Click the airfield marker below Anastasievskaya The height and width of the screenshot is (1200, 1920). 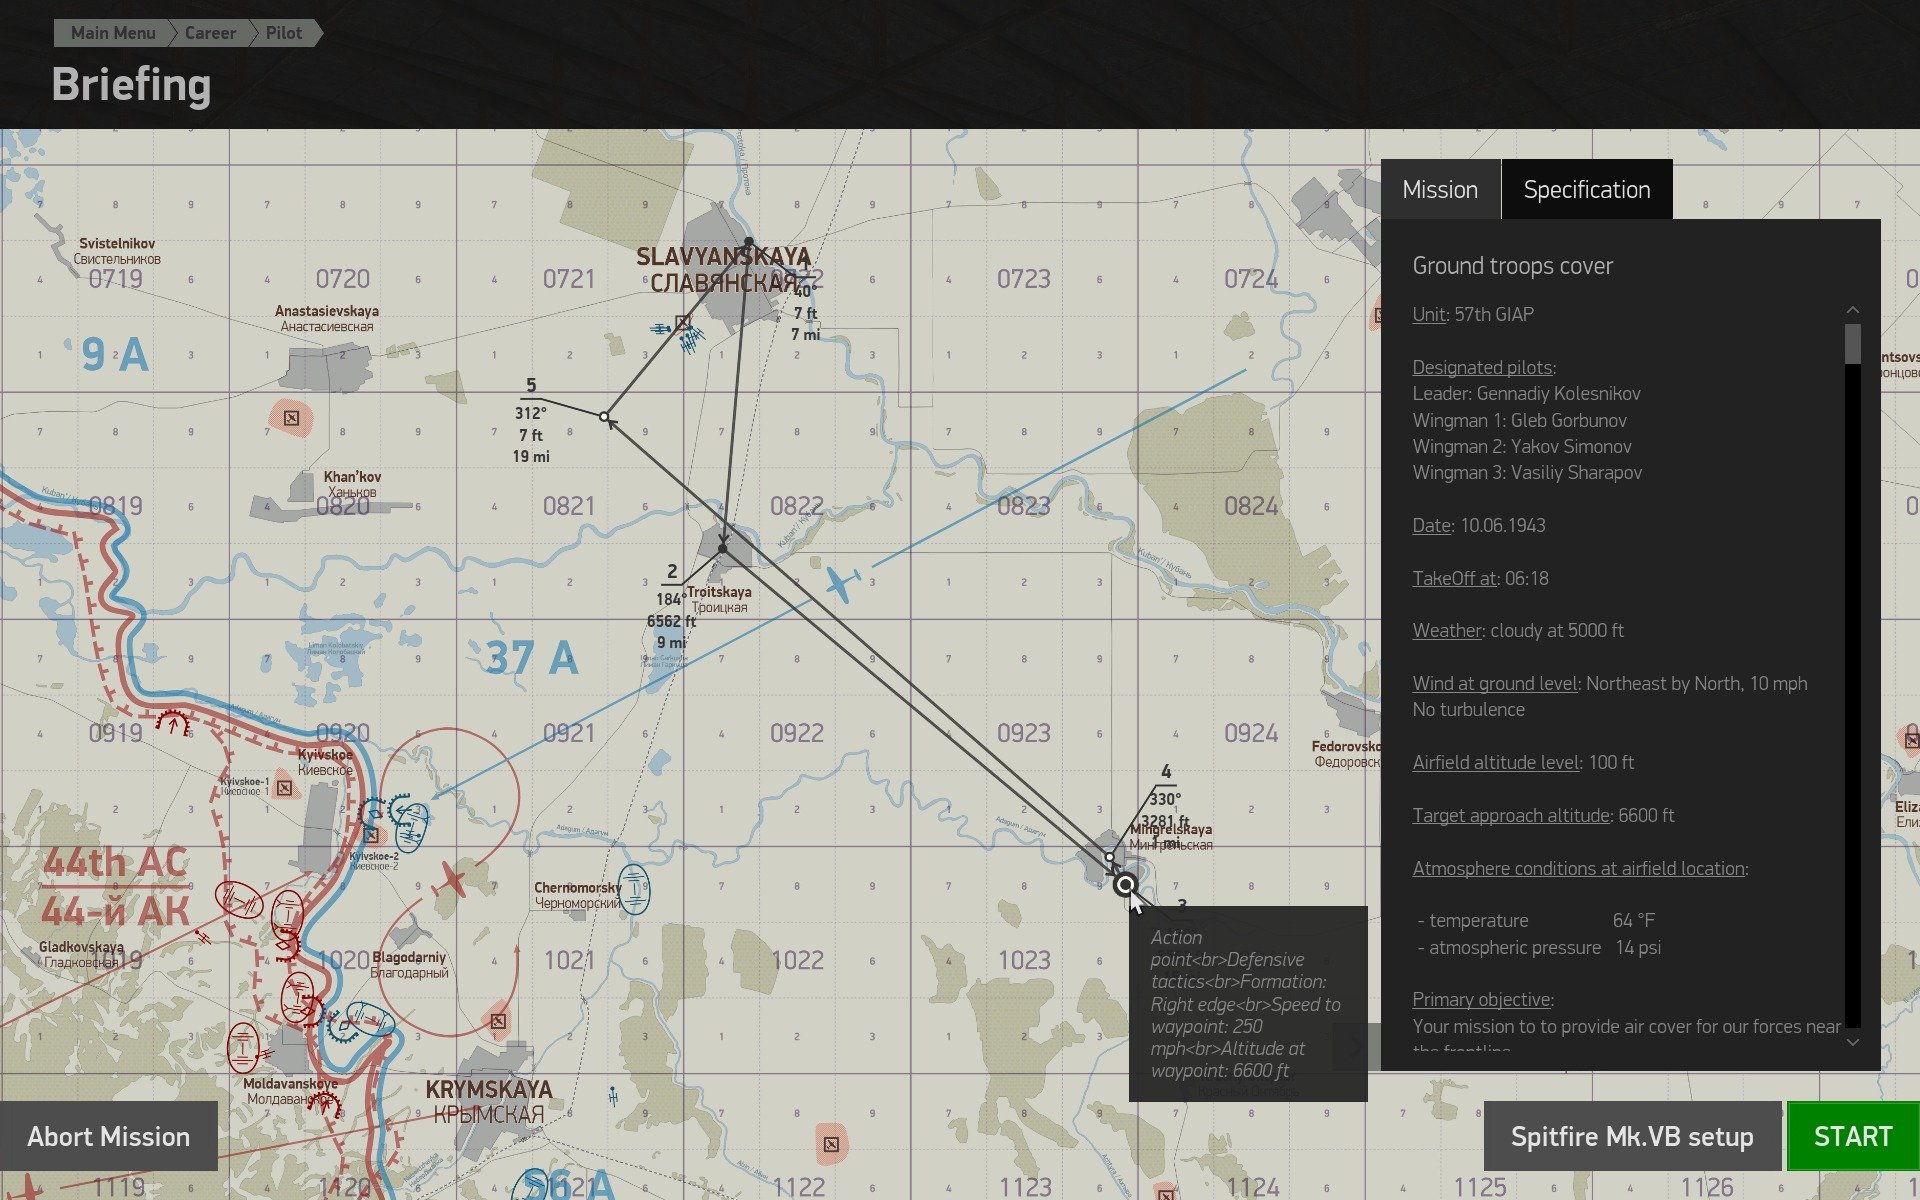pos(291,418)
